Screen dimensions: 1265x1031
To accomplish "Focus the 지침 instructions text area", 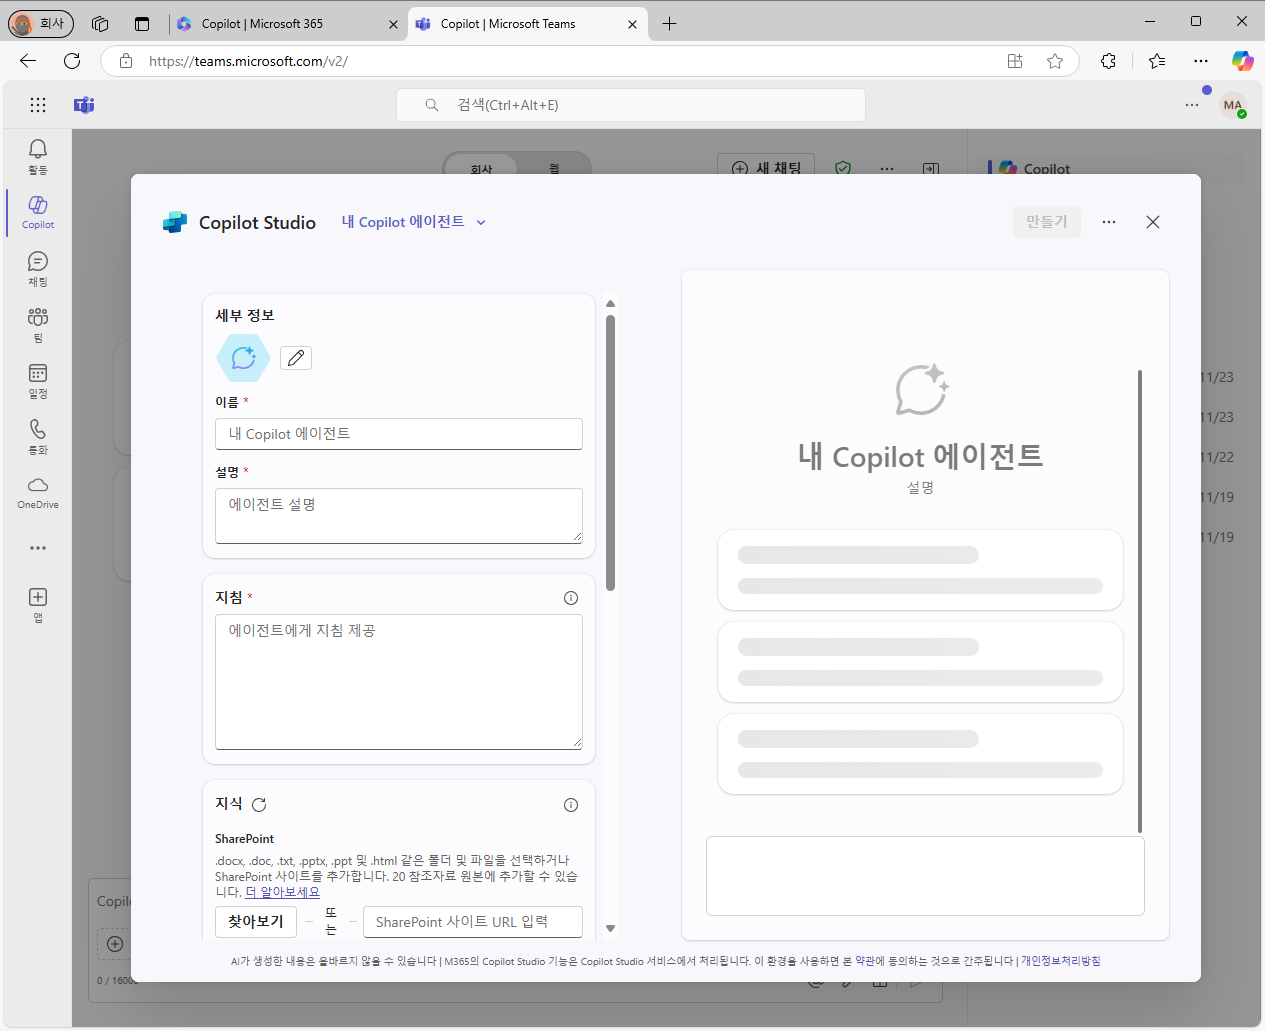I will (399, 682).
